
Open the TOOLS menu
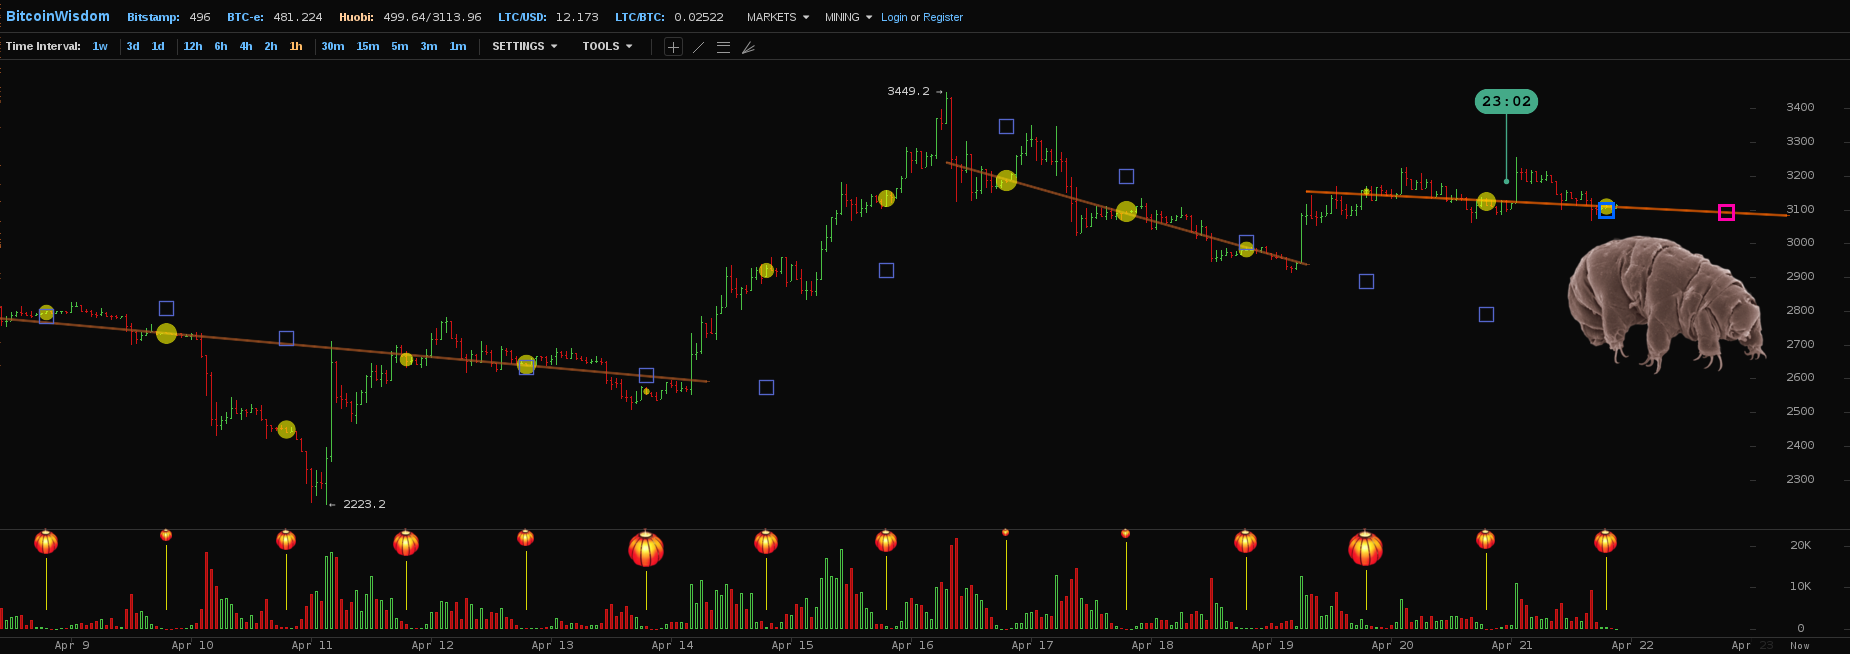[607, 46]
